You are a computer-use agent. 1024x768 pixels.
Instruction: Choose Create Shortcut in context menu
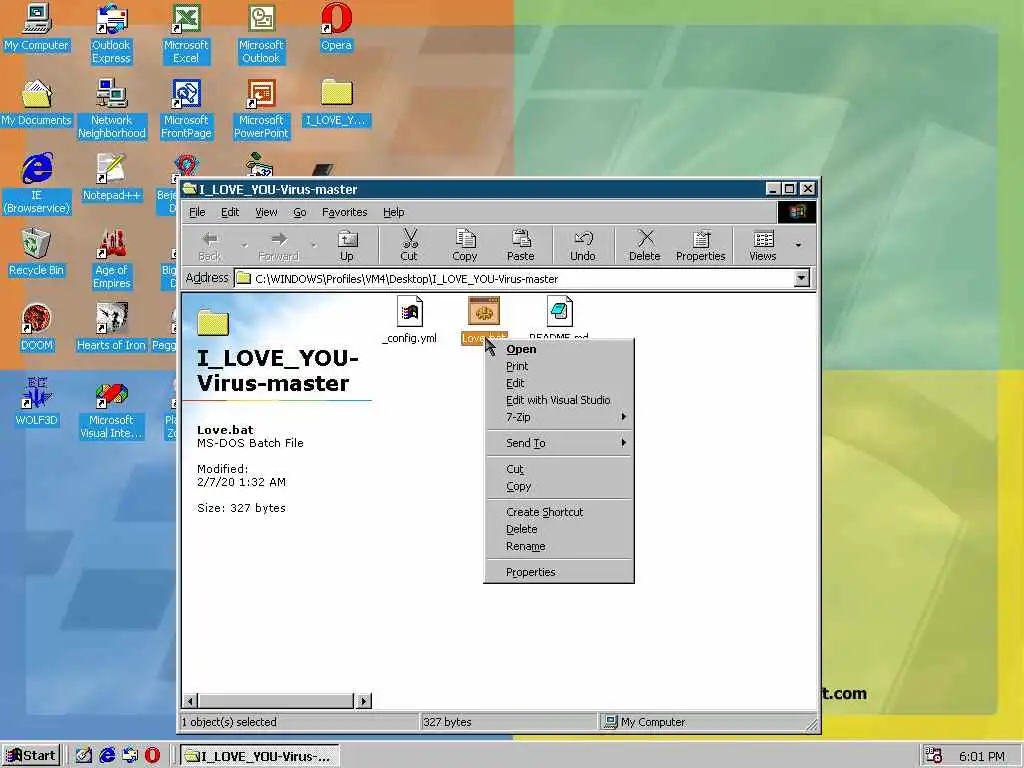[559, 512]
